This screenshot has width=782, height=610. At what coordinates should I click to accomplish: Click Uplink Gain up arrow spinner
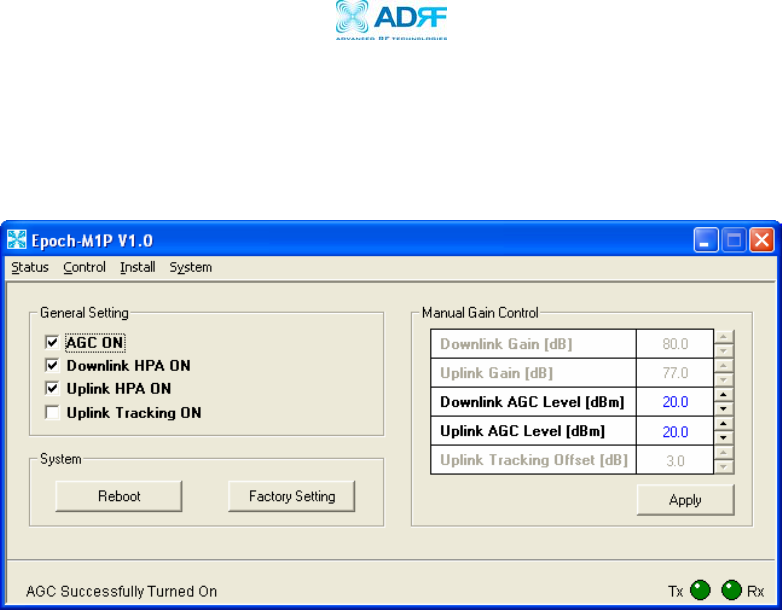tap(724, 365)
